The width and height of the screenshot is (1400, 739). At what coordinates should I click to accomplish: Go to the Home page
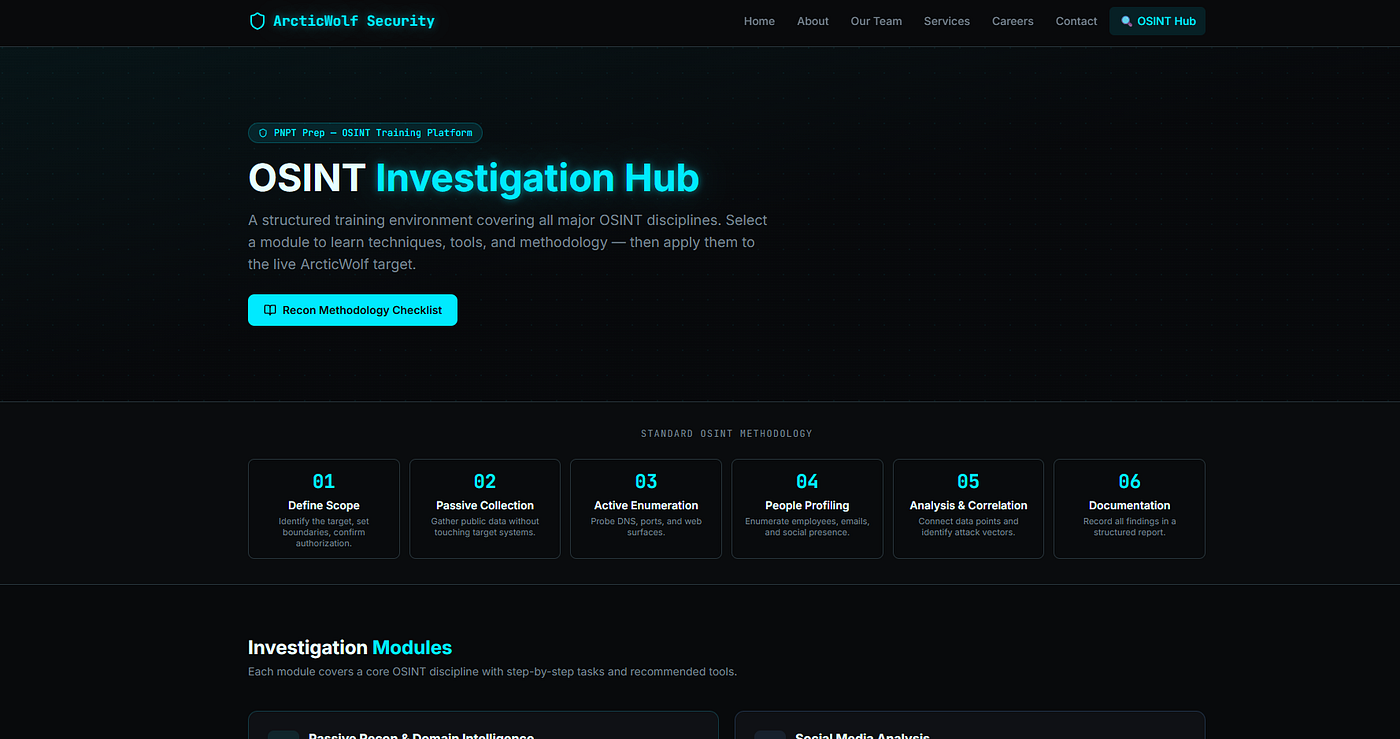759,21
